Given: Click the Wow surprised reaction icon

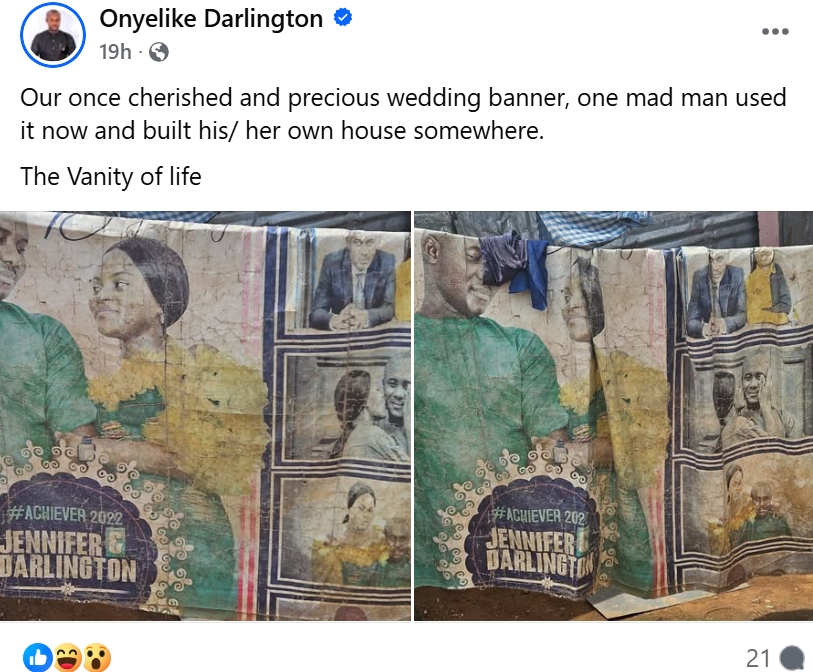Looking at the screenshot, I should [x=97, y=657].
